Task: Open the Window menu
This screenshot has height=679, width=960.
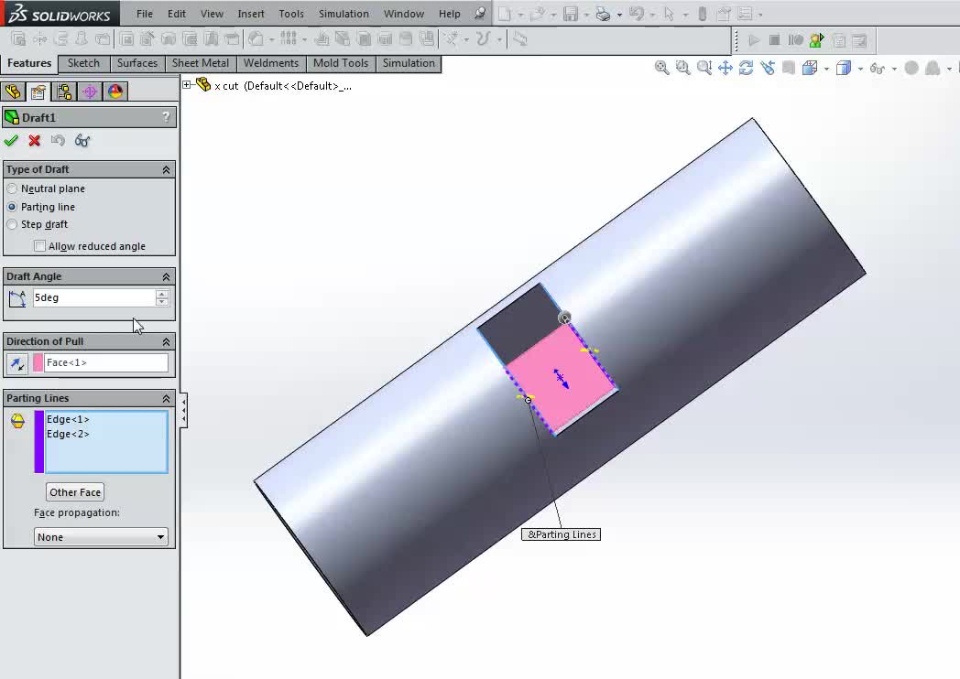Action: coord(403,13)
